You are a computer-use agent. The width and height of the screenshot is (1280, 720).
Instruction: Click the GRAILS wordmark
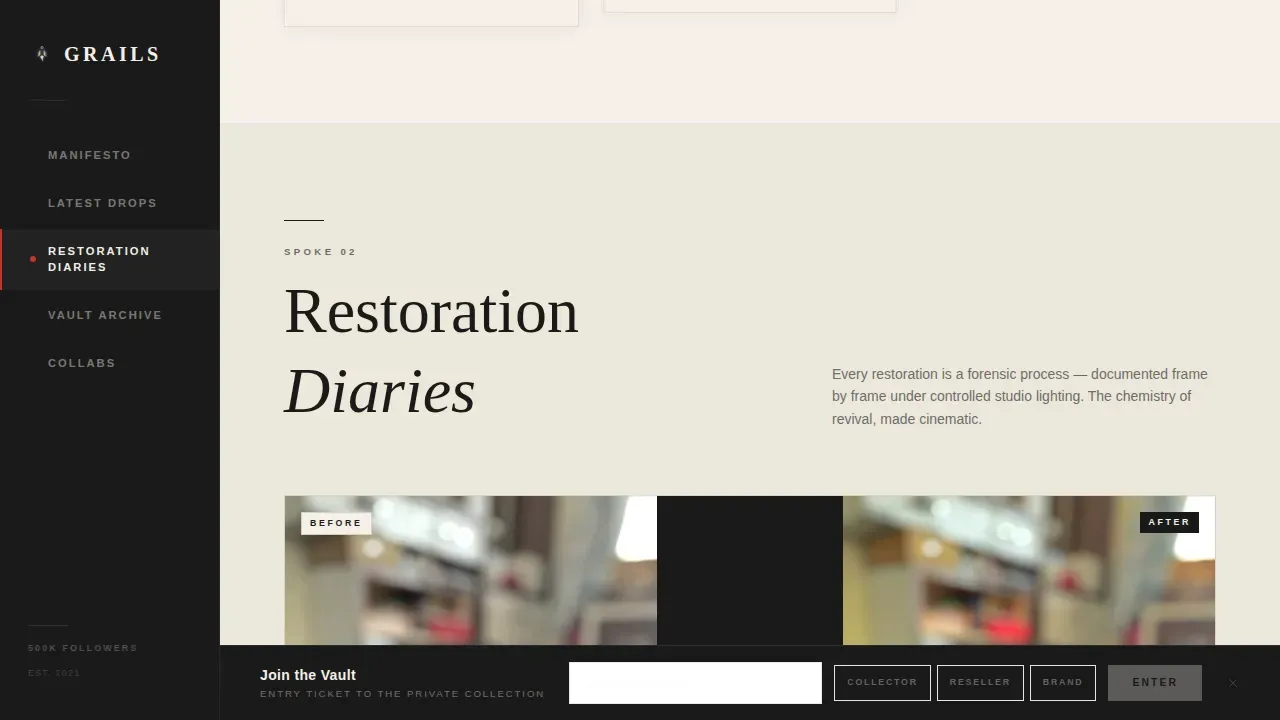(x=112, y=54)
